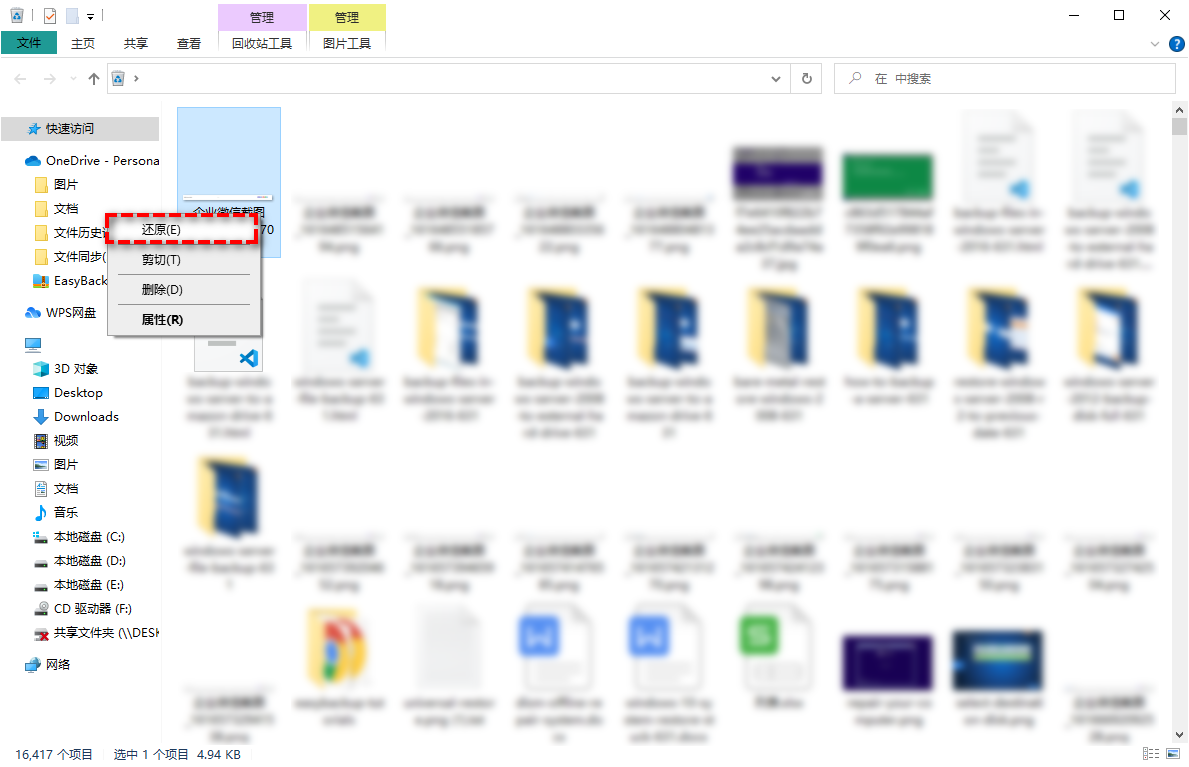Choose 还原(E) from the context menu

tap(181, 229)
